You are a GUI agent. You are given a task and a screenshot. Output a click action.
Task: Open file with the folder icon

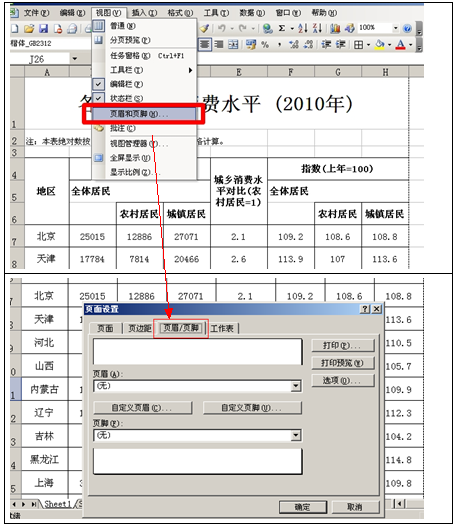coord(29,29)
